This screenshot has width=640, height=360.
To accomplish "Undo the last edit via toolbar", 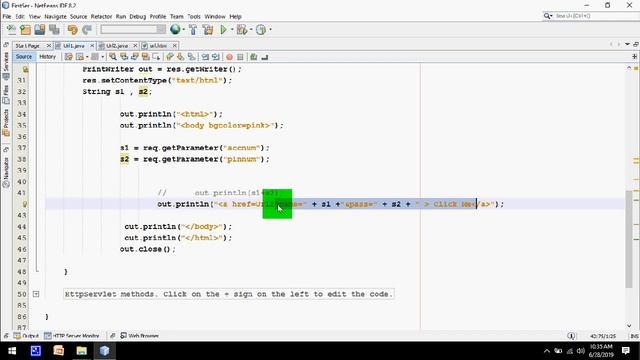I will pyautogui.click(x=73, y=29).
